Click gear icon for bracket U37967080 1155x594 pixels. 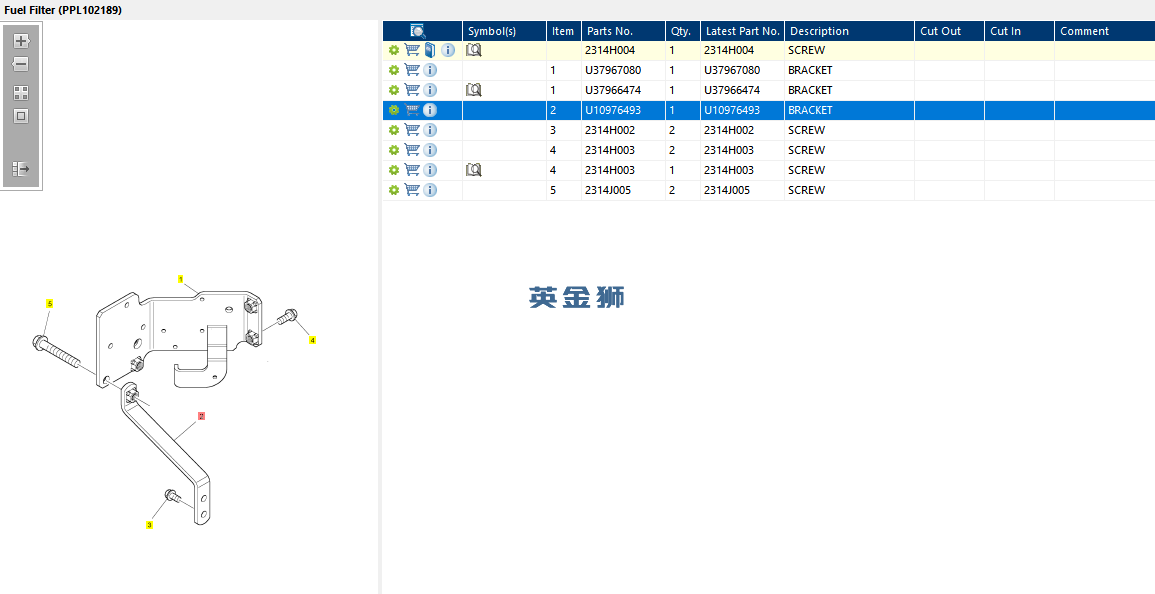point(394,70)
